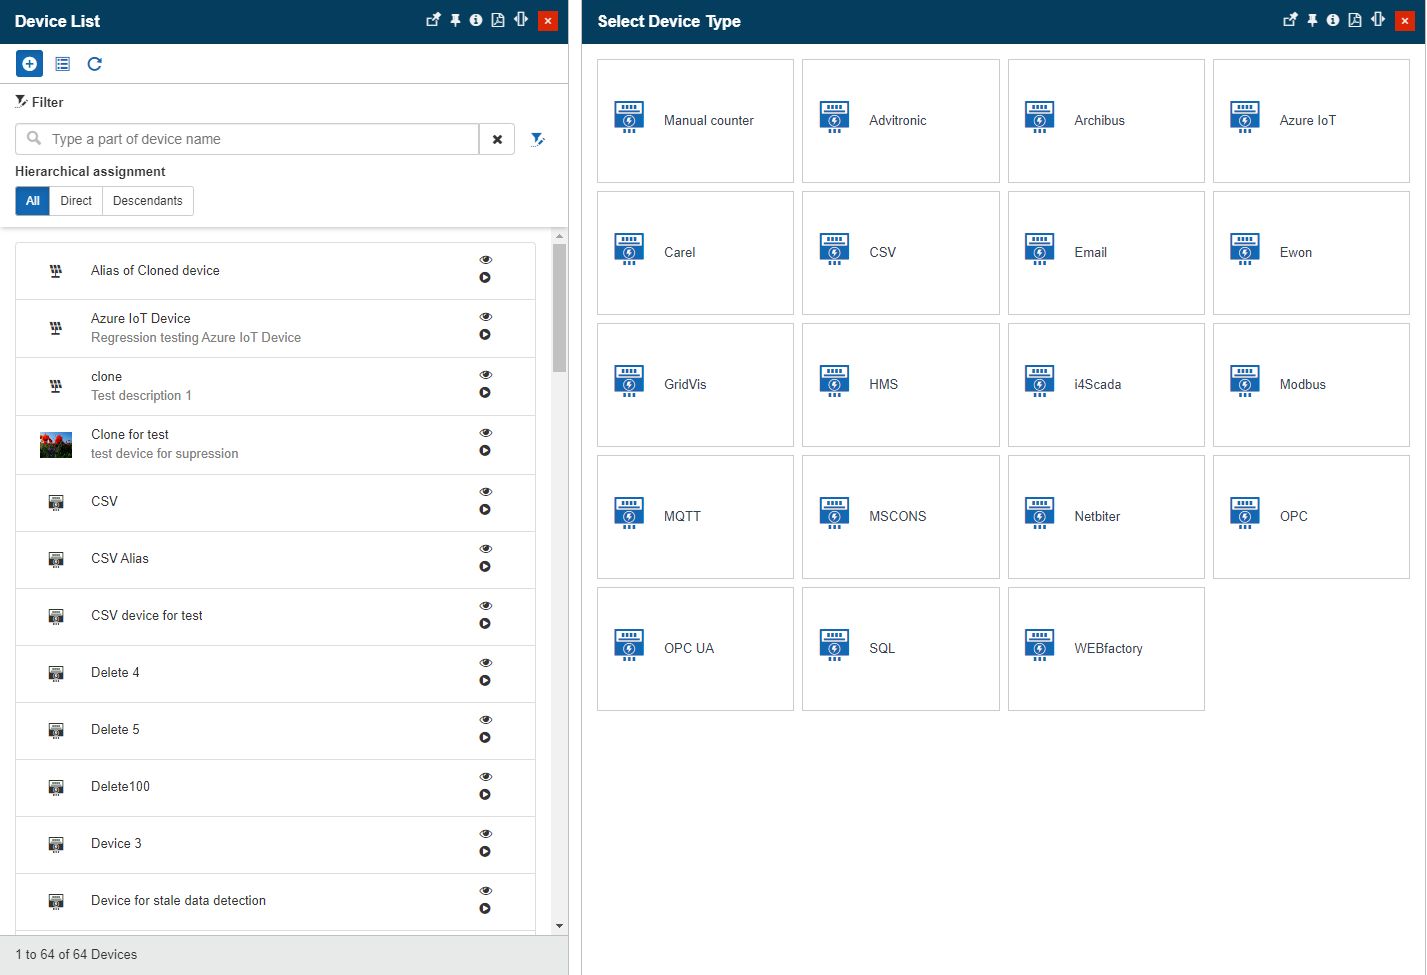
Task: Expand Select Device Type panel width icon
Action: pos(1378,20)
